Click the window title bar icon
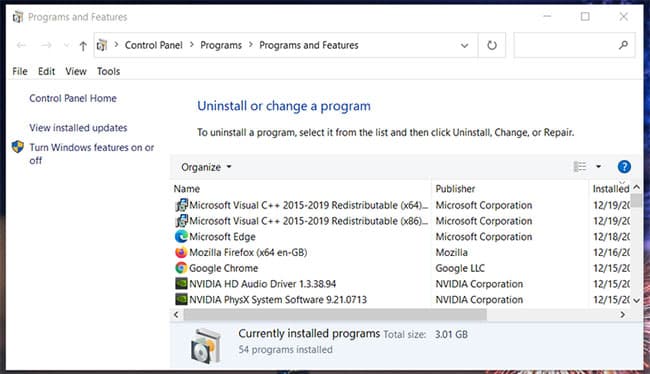This screenshot has width=650, height=374. tap(18, 17)
